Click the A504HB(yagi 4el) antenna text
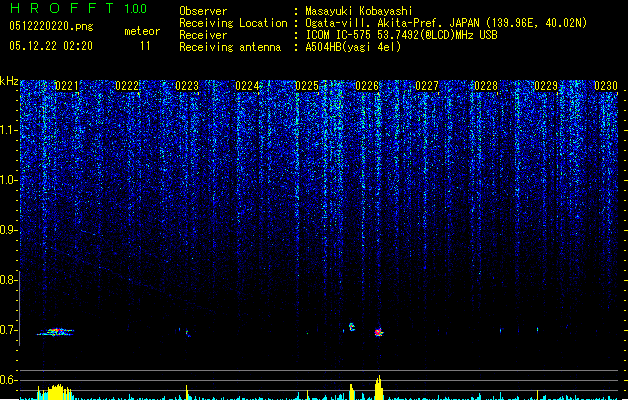Screen dimensions: 629x400 click(353, 47)
